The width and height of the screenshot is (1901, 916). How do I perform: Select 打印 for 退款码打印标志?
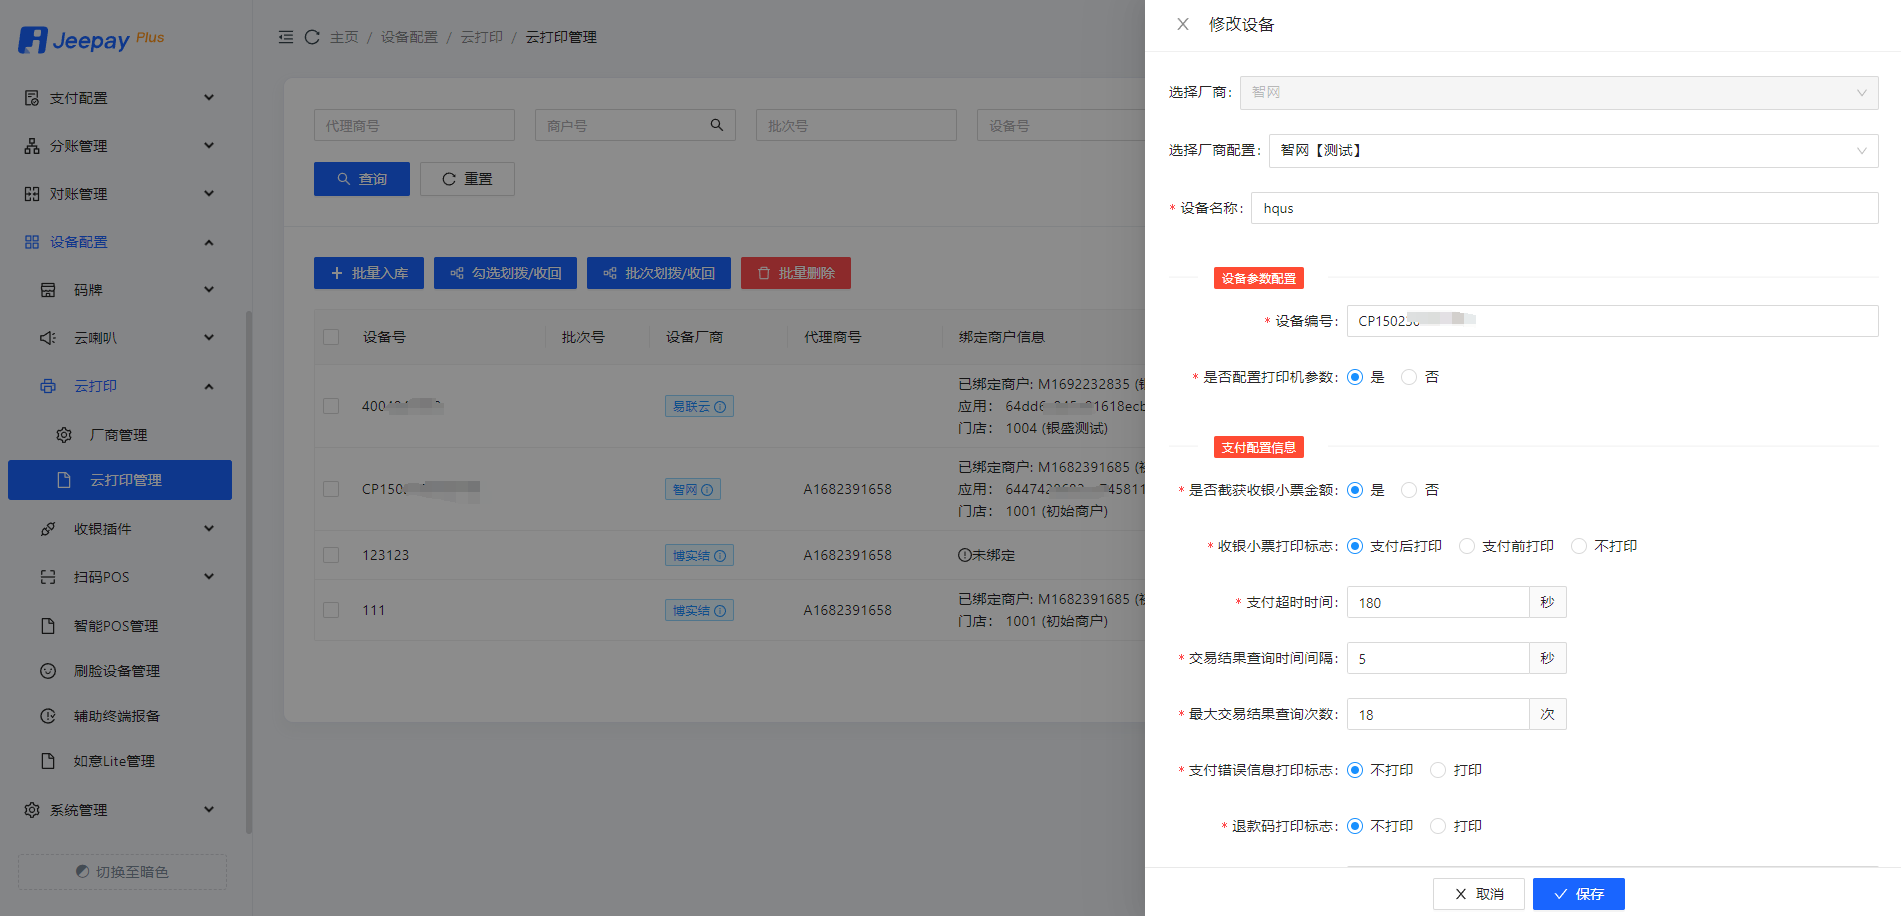(x=1438, y=826)
